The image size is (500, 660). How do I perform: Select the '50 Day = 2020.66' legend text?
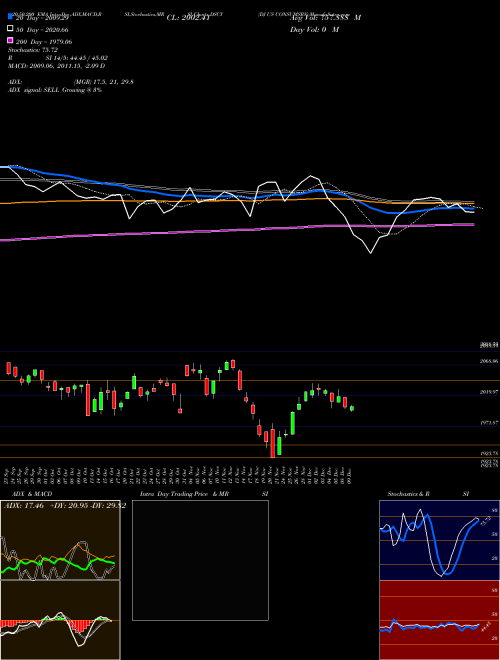click(x=42, y=30)
